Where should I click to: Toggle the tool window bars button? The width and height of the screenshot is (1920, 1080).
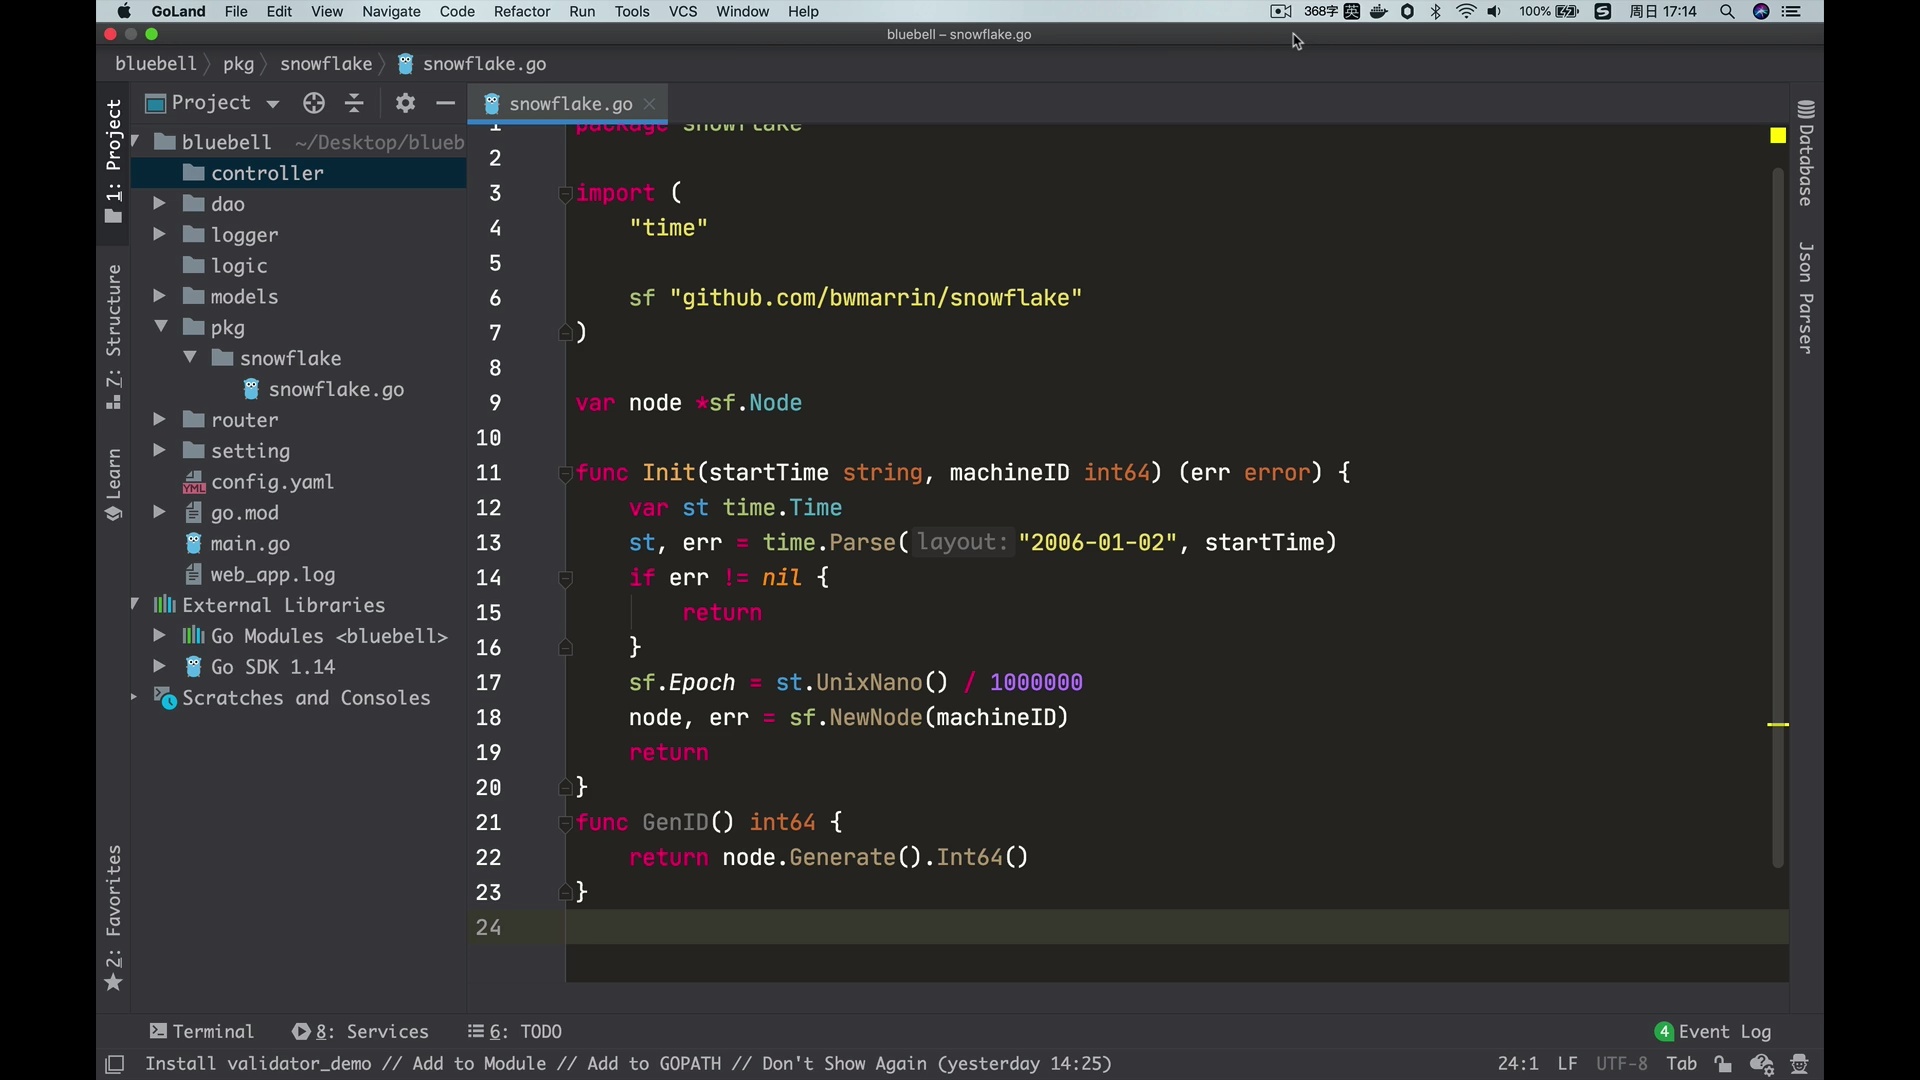[115, 1065]
